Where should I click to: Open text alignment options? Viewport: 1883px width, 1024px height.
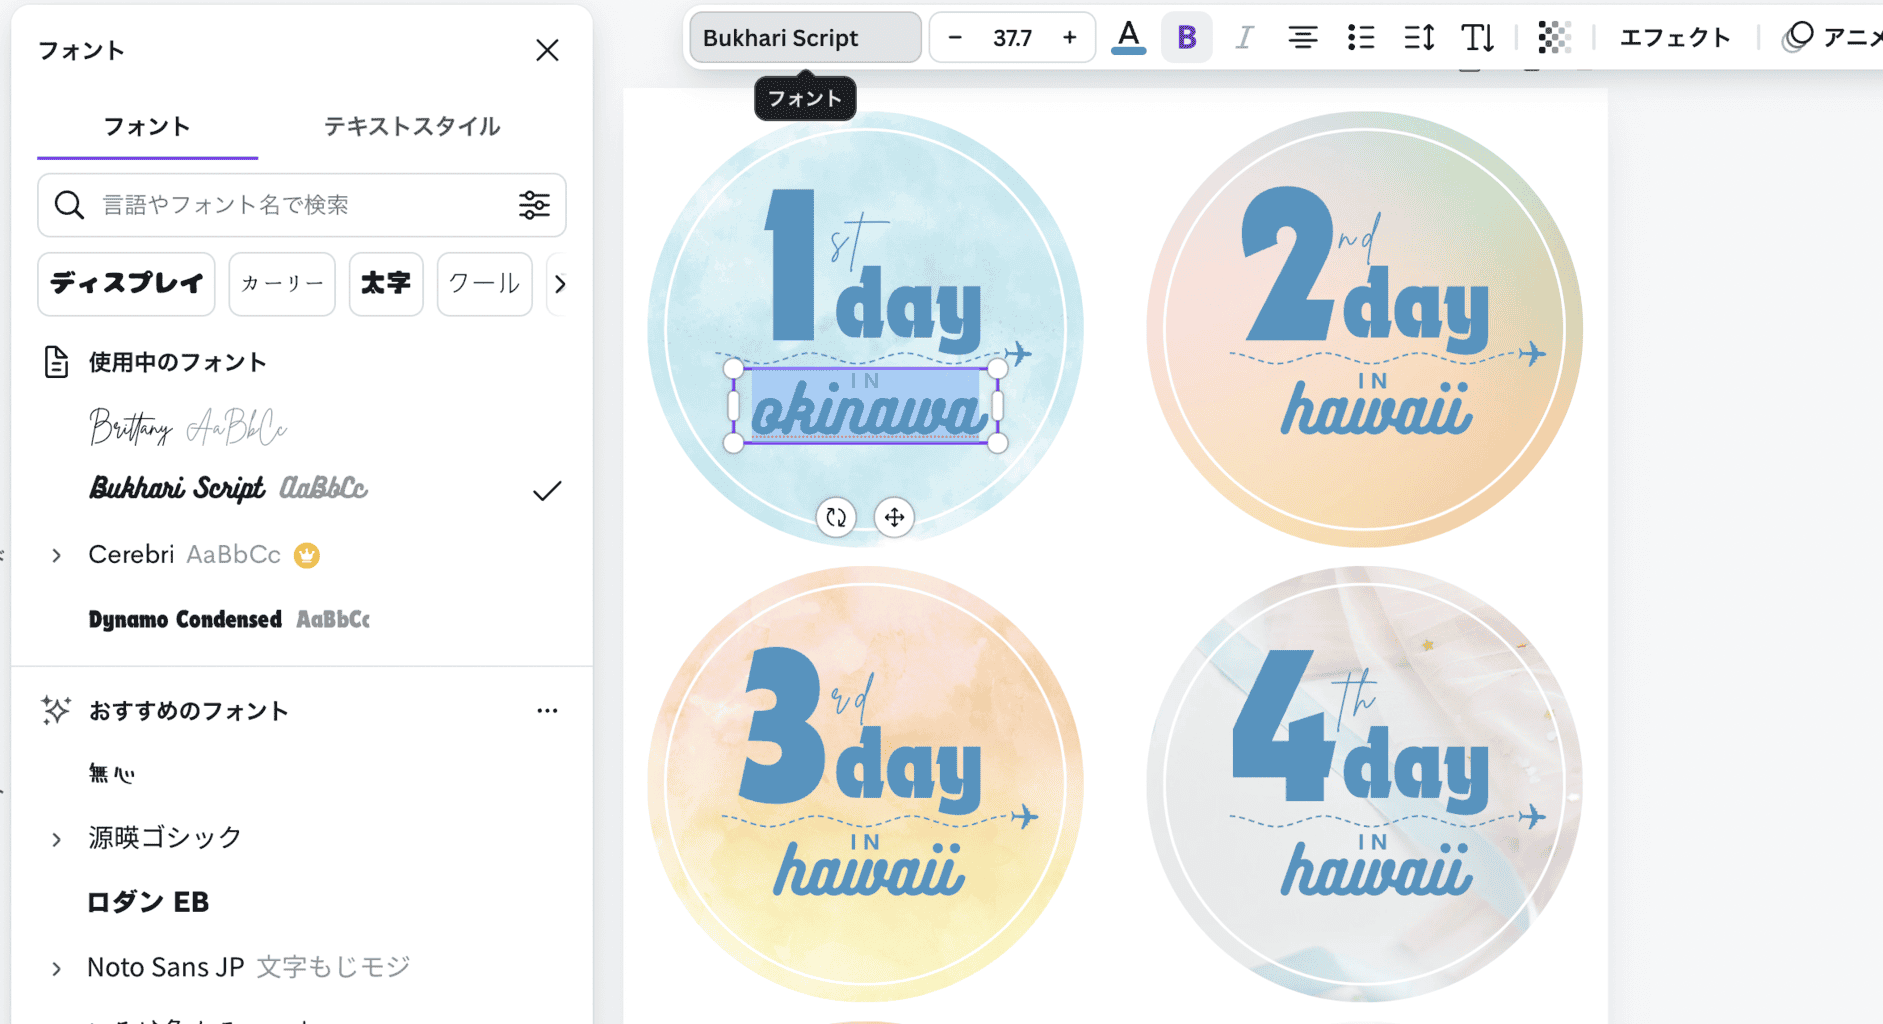click(1302, 38)
